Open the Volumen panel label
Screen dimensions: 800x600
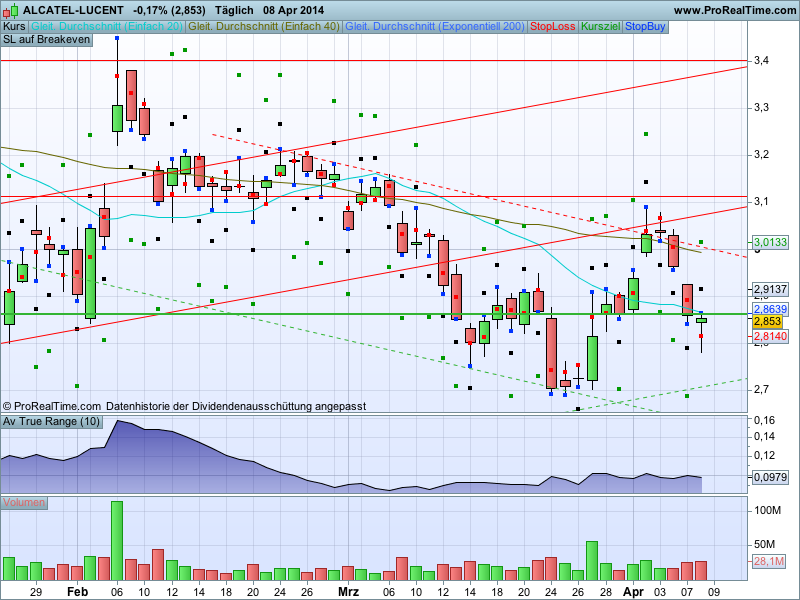point(24,503)
